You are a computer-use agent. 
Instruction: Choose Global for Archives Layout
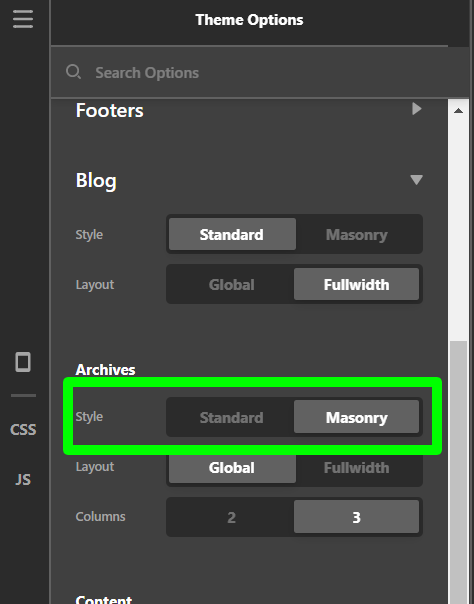232,468
